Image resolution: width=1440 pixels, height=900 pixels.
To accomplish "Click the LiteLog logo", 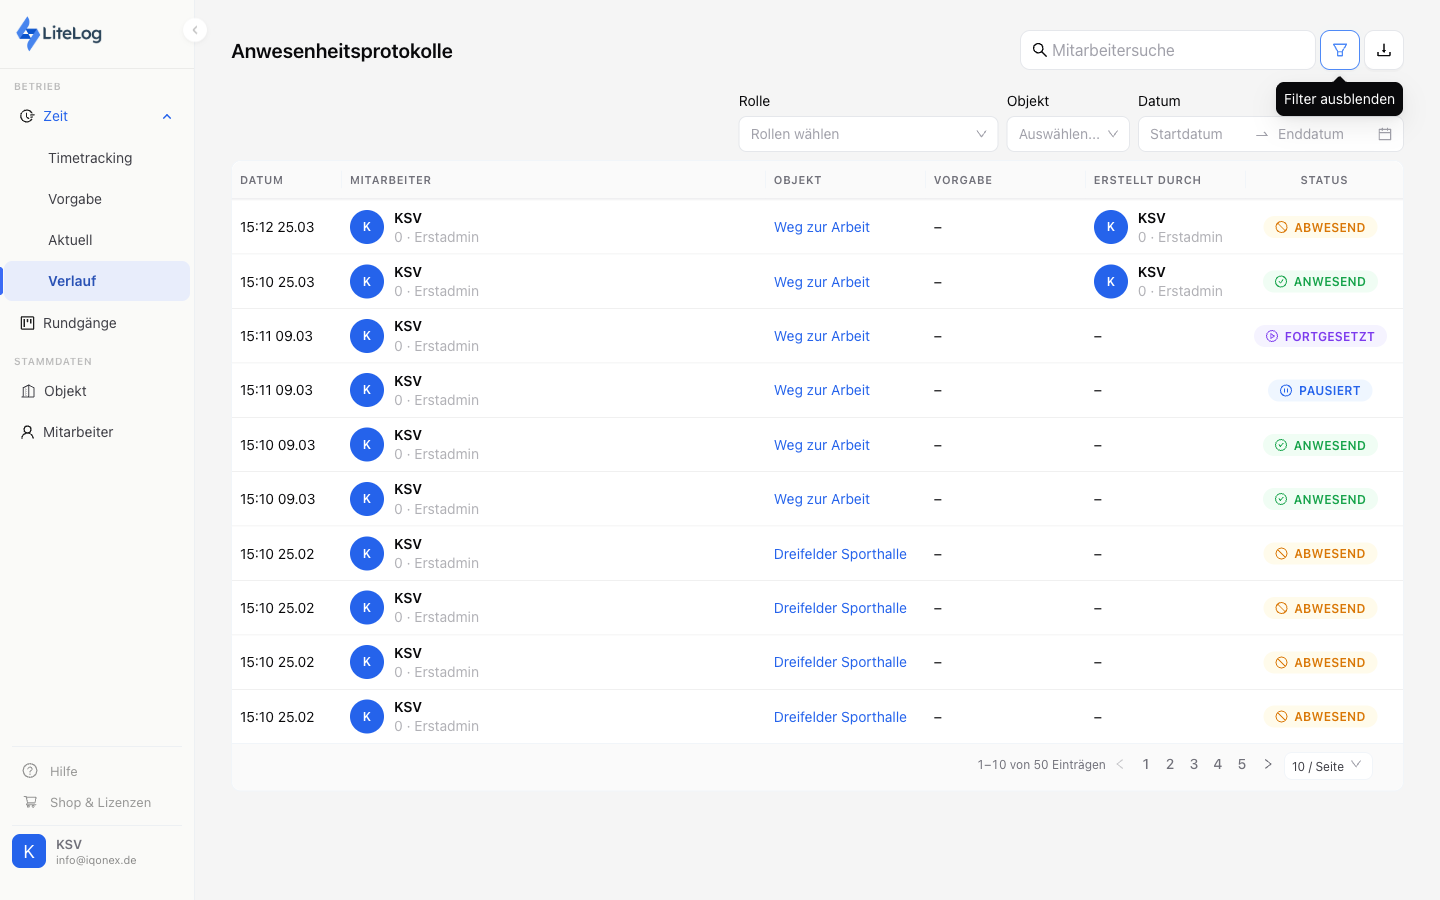I will click(x=60, y=33).
